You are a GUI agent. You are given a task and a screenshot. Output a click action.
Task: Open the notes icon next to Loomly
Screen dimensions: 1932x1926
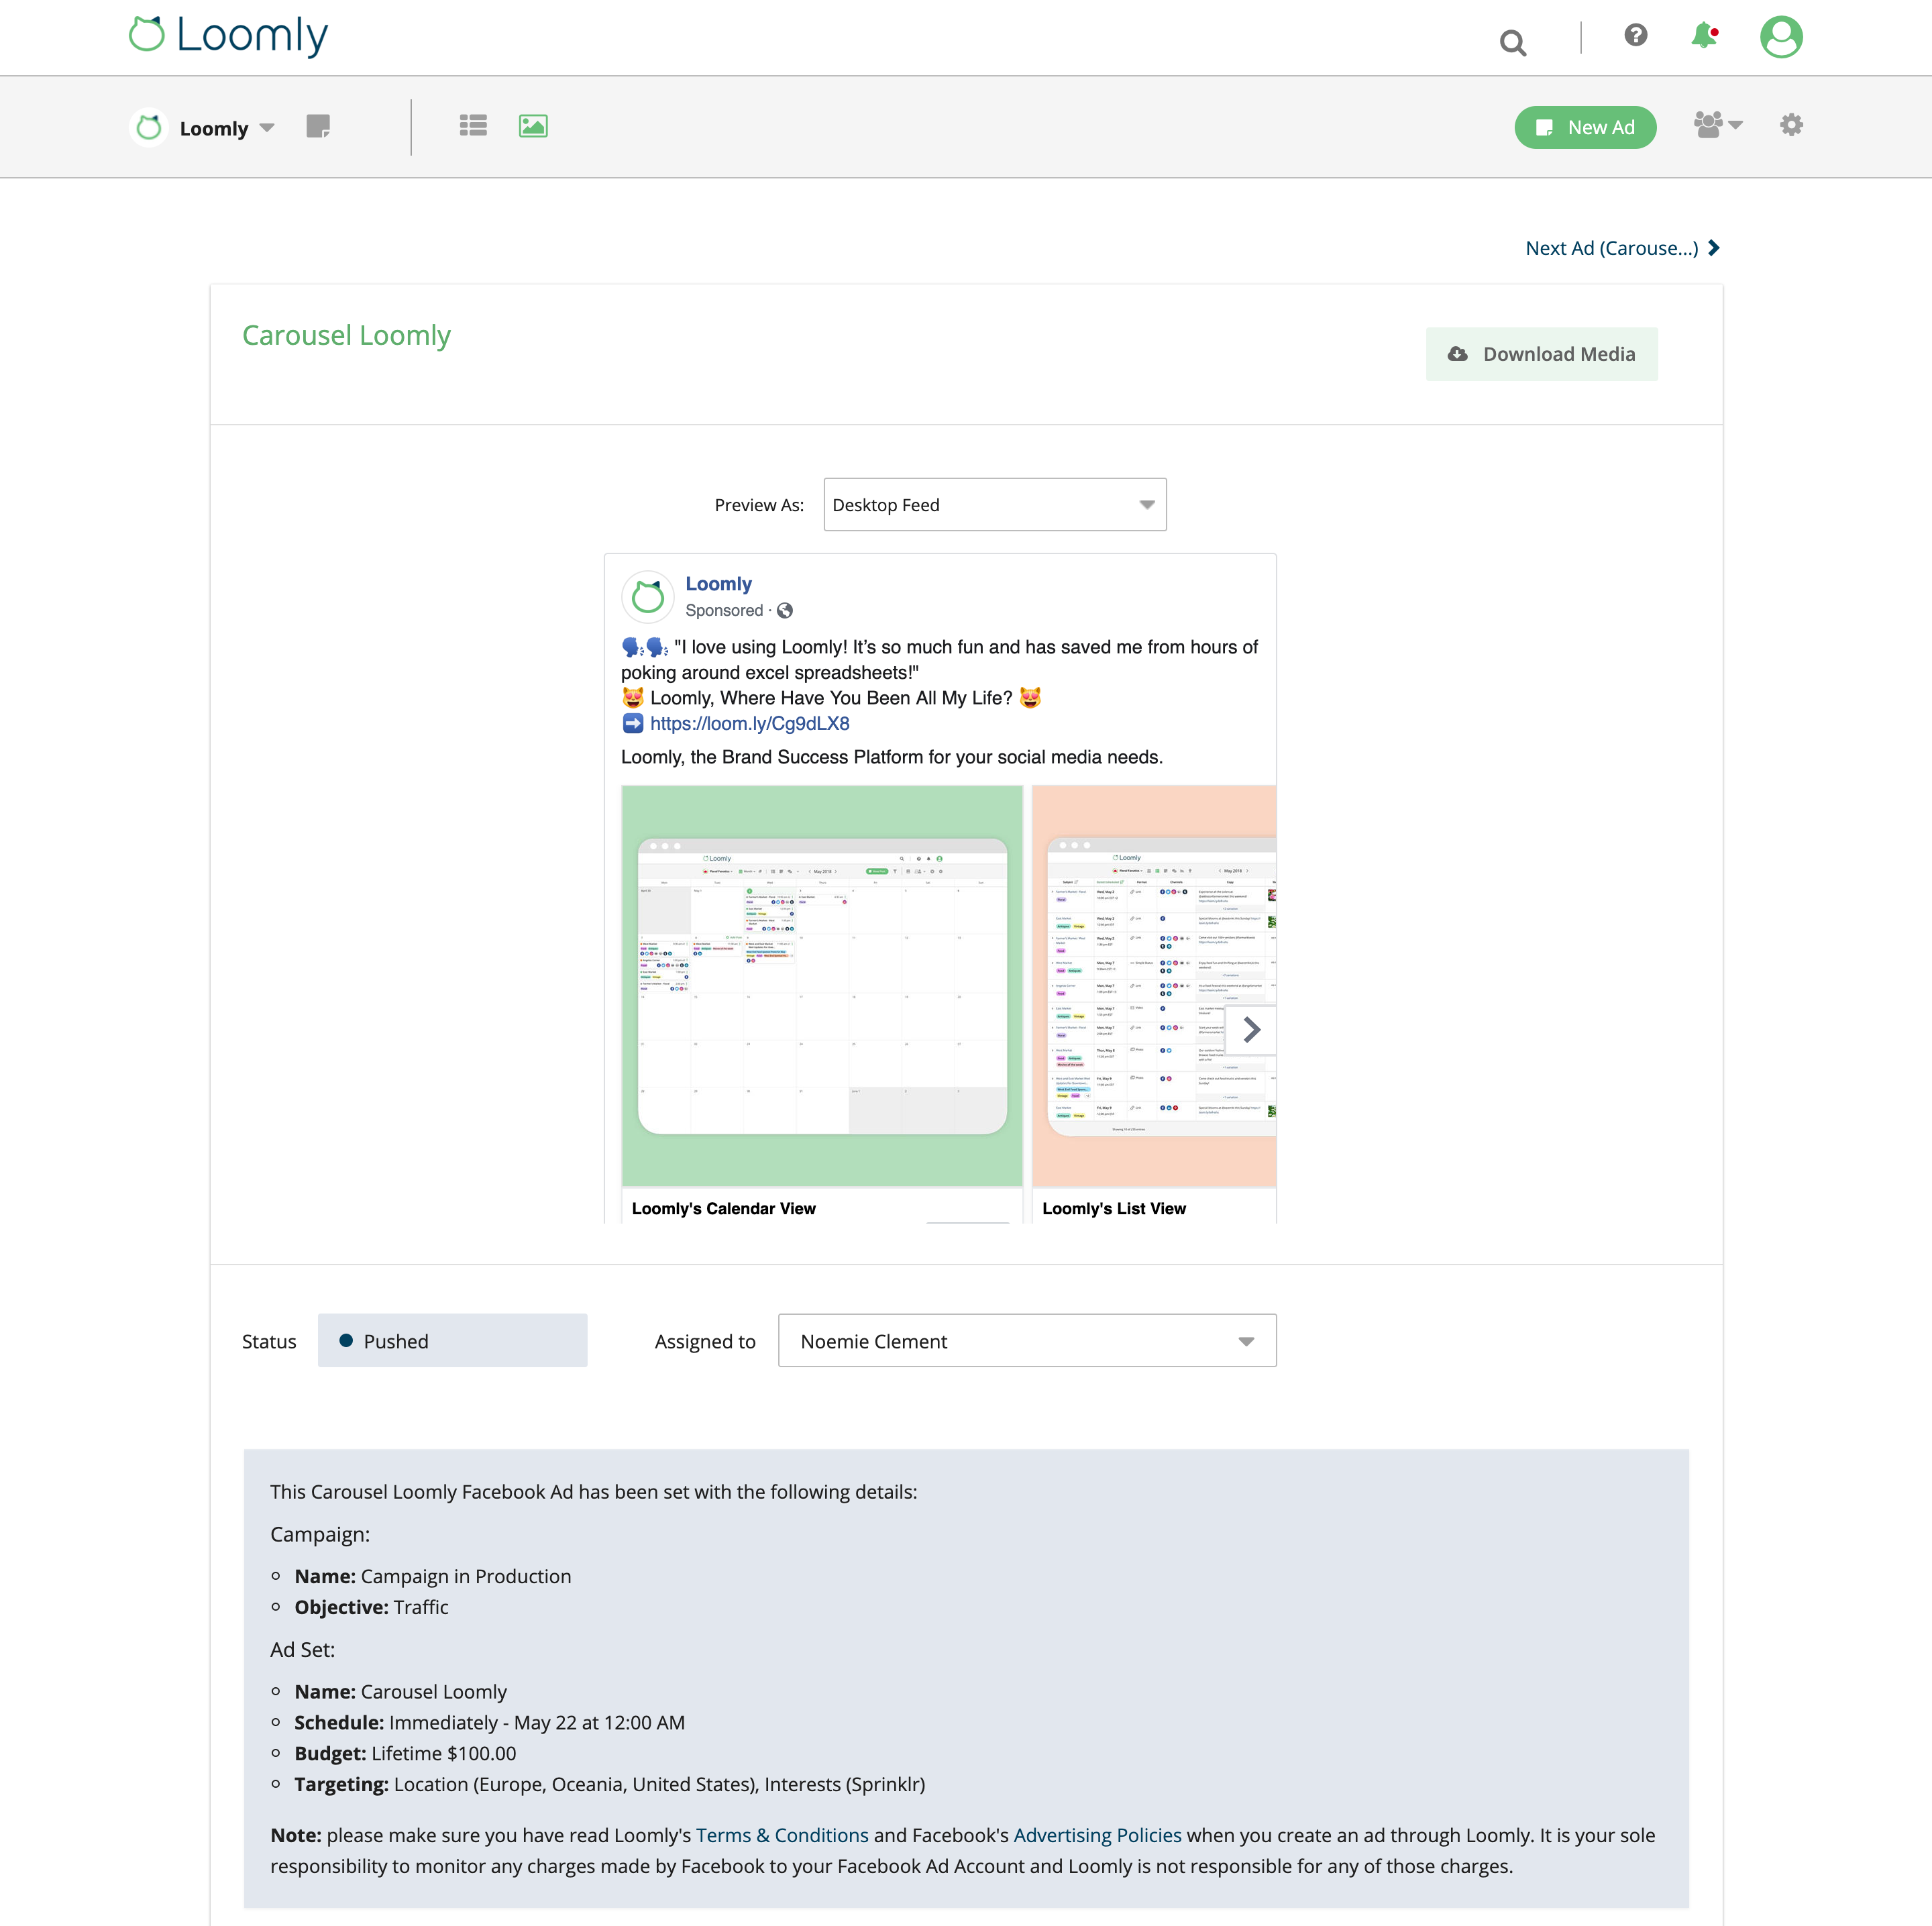pos(319,127)
